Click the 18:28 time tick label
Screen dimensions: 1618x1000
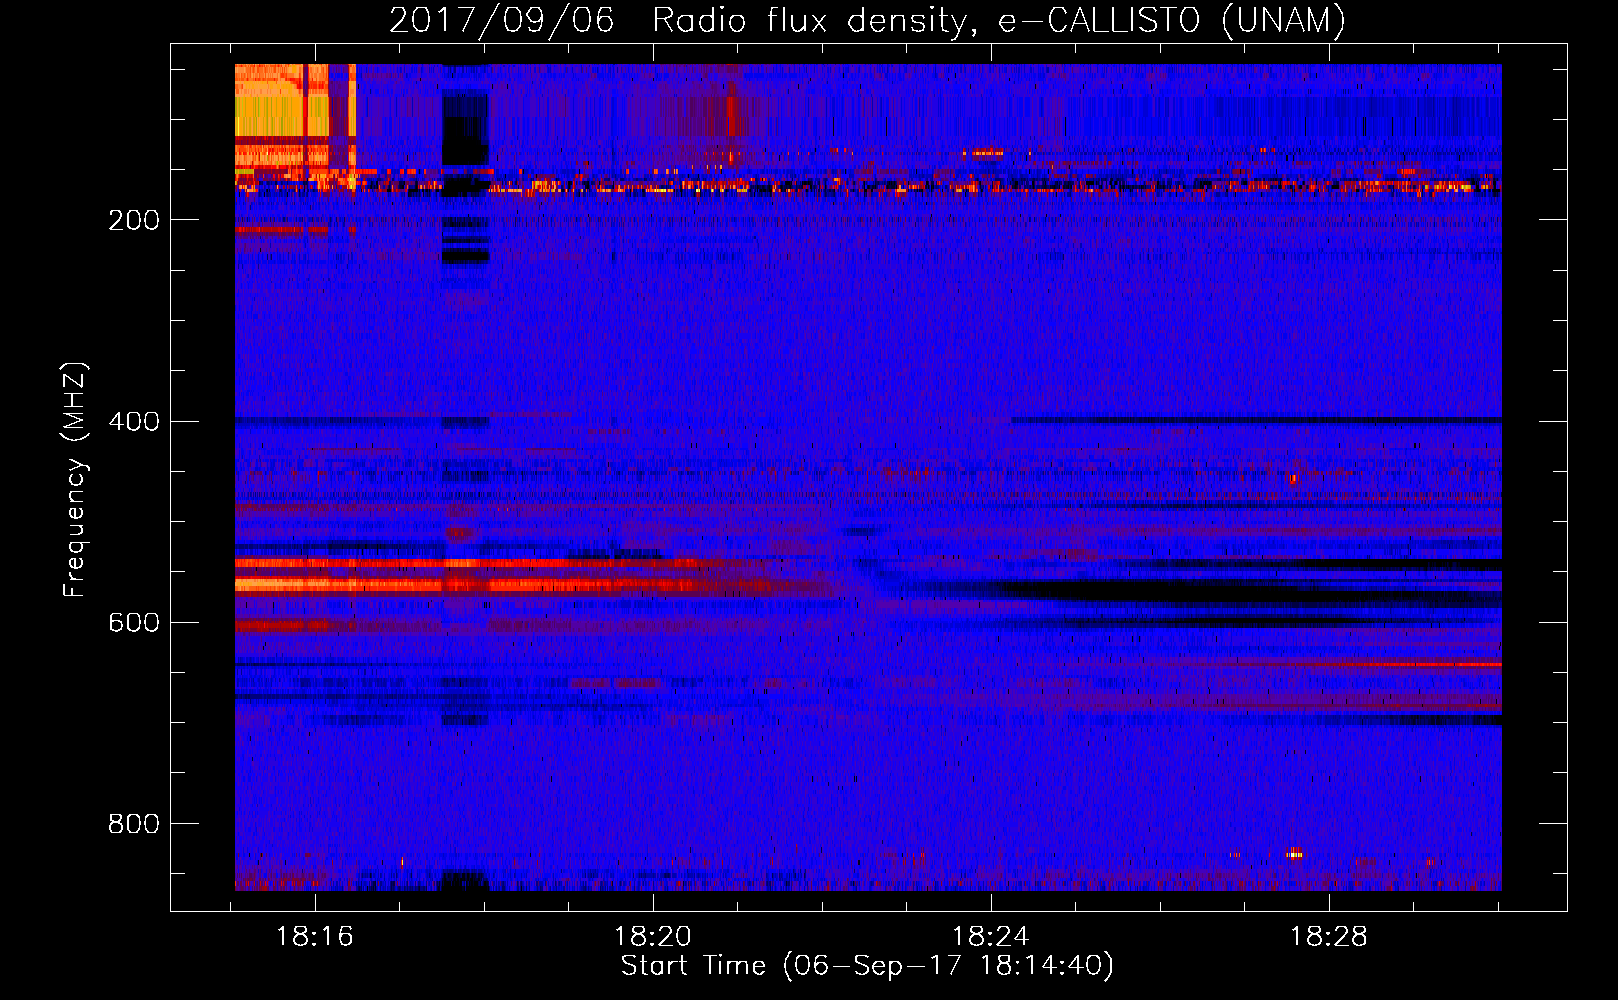(x=1328, y=936)
